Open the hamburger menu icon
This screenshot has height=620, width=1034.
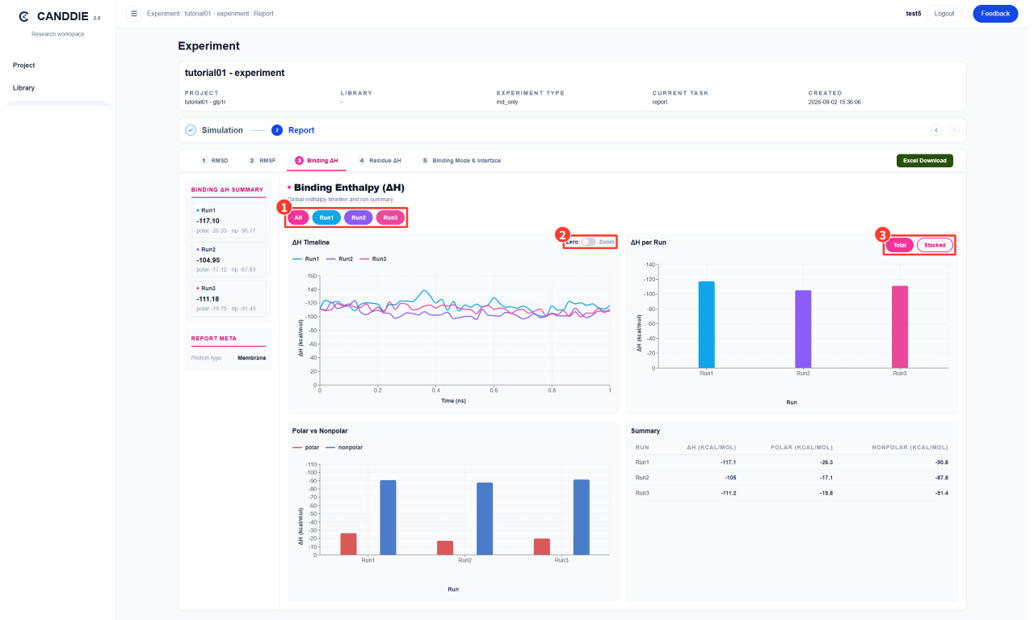(134, 13)
